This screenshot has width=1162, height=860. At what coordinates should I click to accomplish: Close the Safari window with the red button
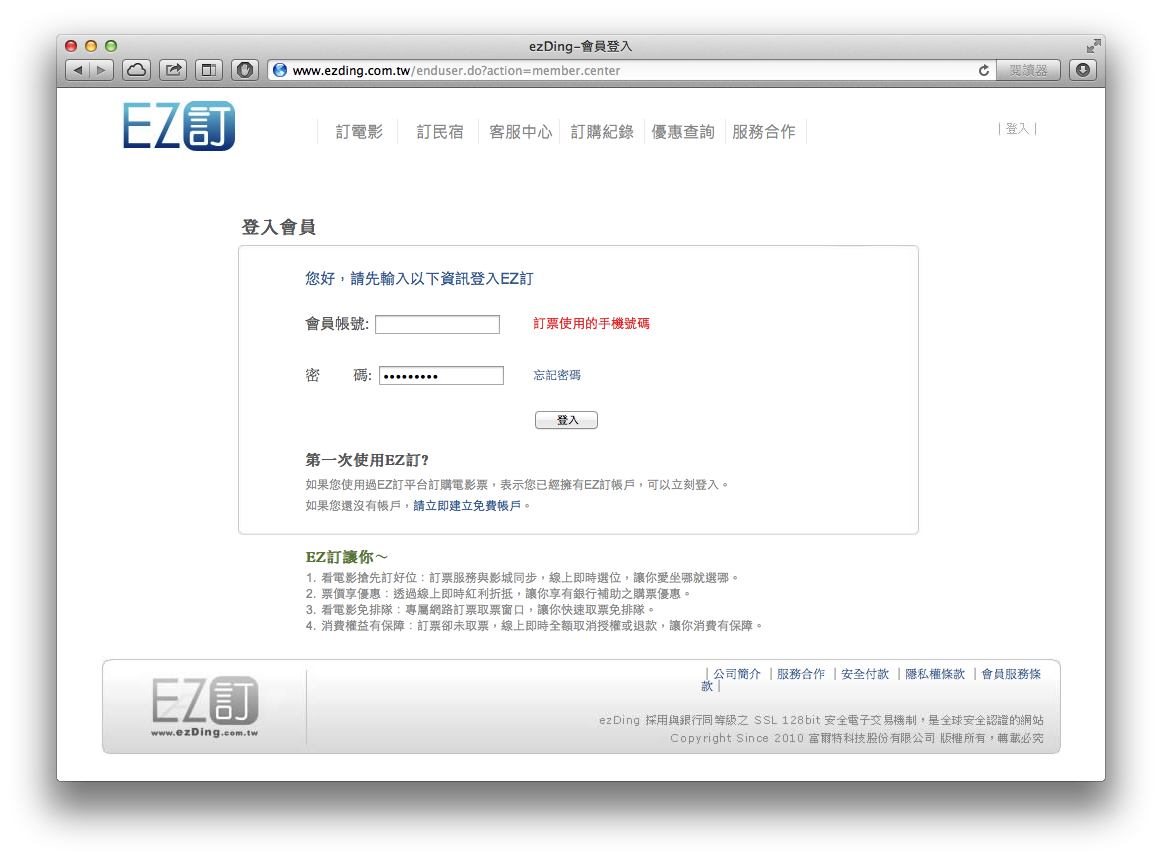click(x=71, y=46)
